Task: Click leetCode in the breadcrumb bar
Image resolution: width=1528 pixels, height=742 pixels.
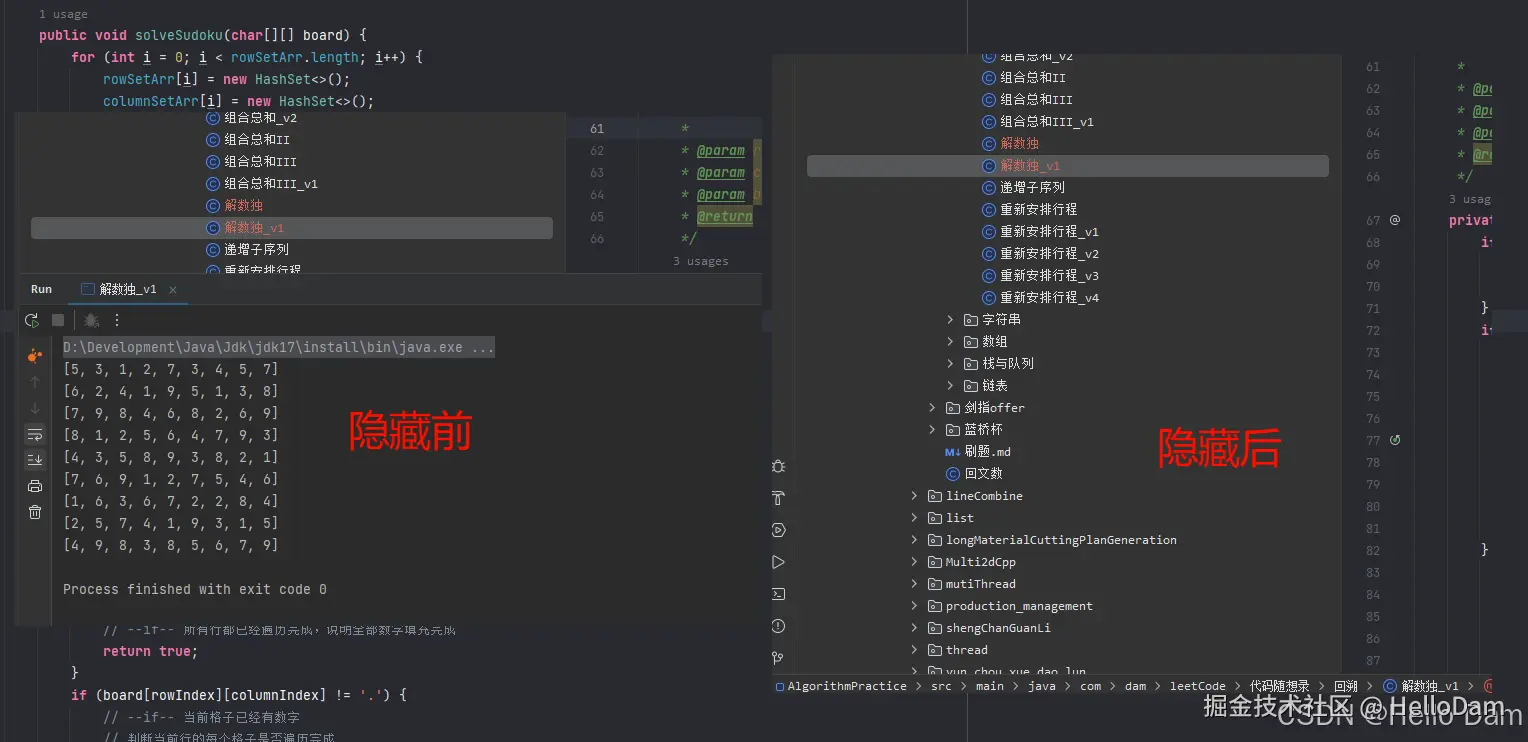Action: click(x=1197, y=686)
